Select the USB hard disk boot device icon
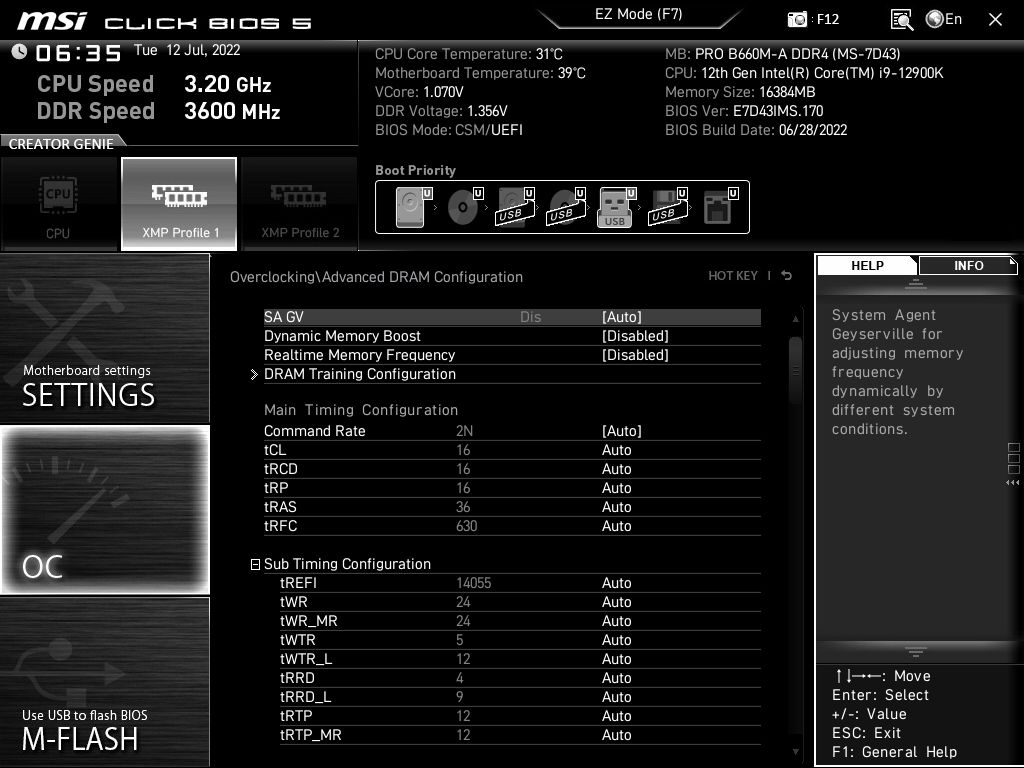Screen dimensions: 1024x768 [x=516, y=207]
